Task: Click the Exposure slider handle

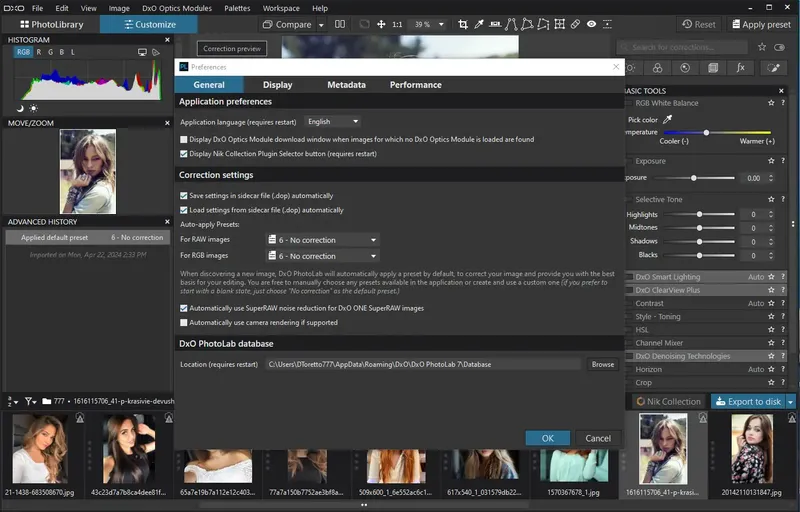Action: (x=693, y=178)
